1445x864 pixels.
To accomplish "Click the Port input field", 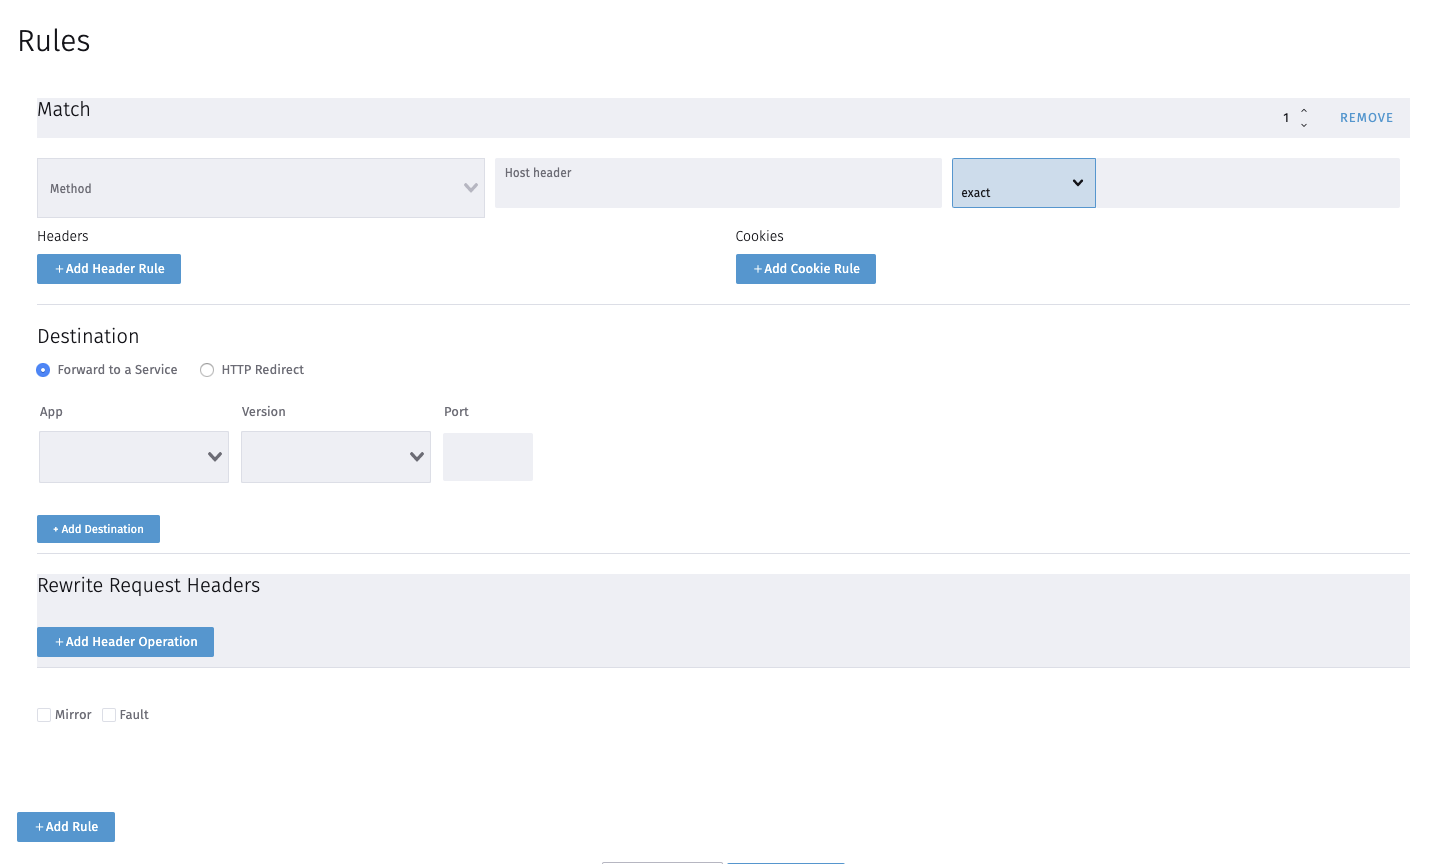I will point(488,457).
